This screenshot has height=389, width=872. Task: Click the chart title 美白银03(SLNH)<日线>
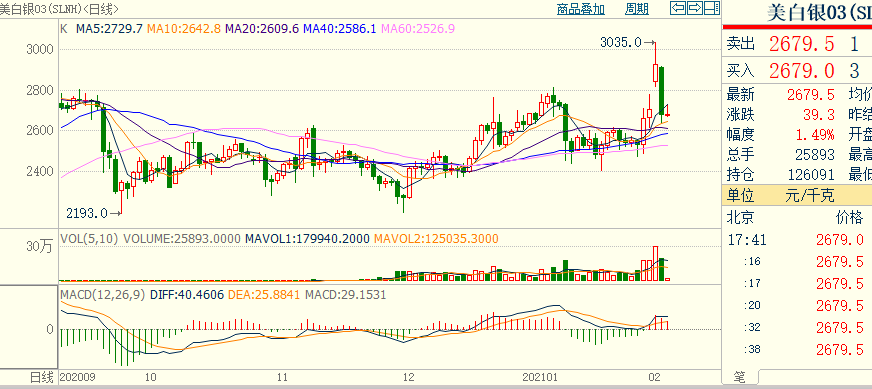click(x=60, y=8)
